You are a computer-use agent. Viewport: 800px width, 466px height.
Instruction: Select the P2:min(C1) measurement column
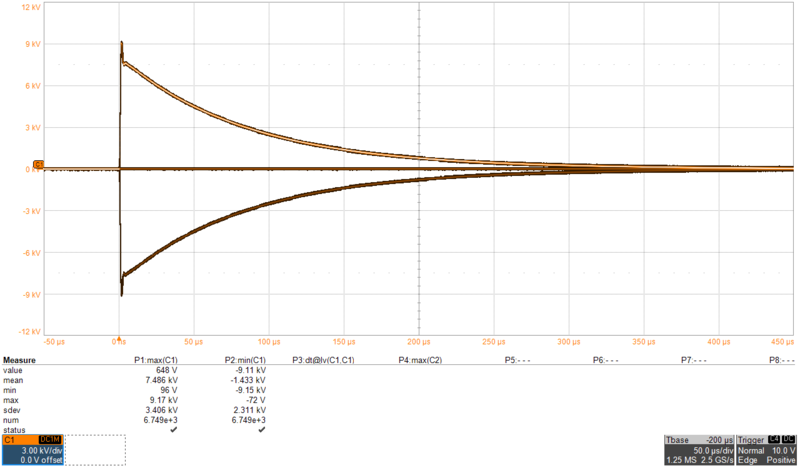tap(245, 359)
